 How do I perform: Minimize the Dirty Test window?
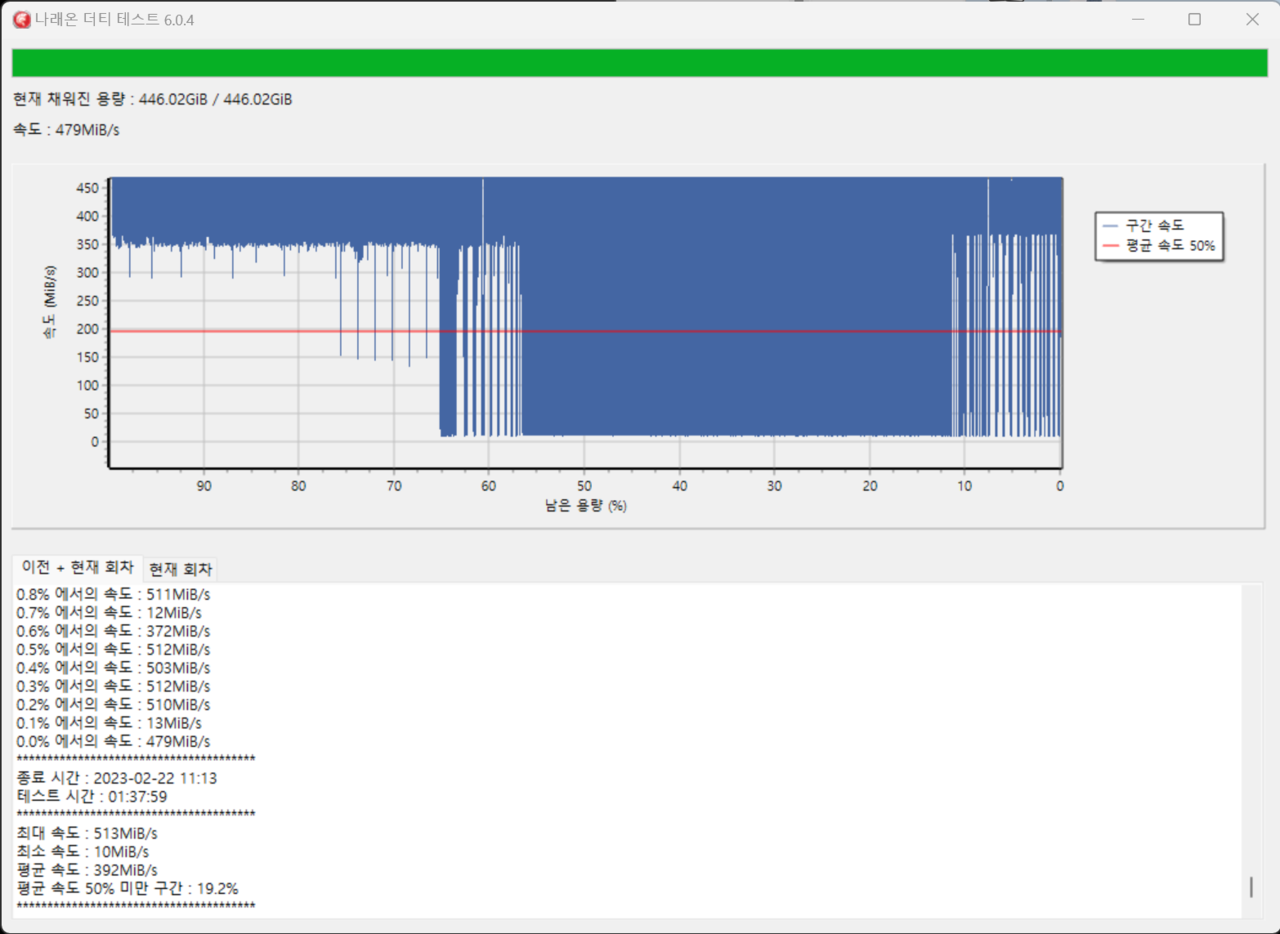coord(1137,20)
